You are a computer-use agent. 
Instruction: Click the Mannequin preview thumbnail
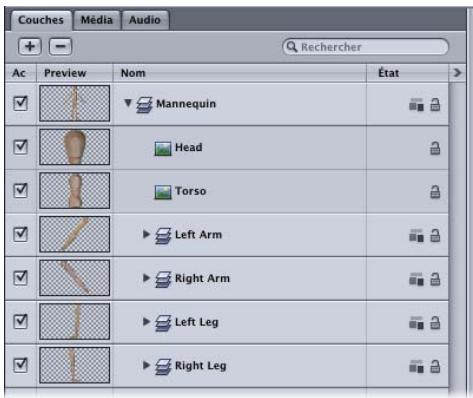point(75,103)
